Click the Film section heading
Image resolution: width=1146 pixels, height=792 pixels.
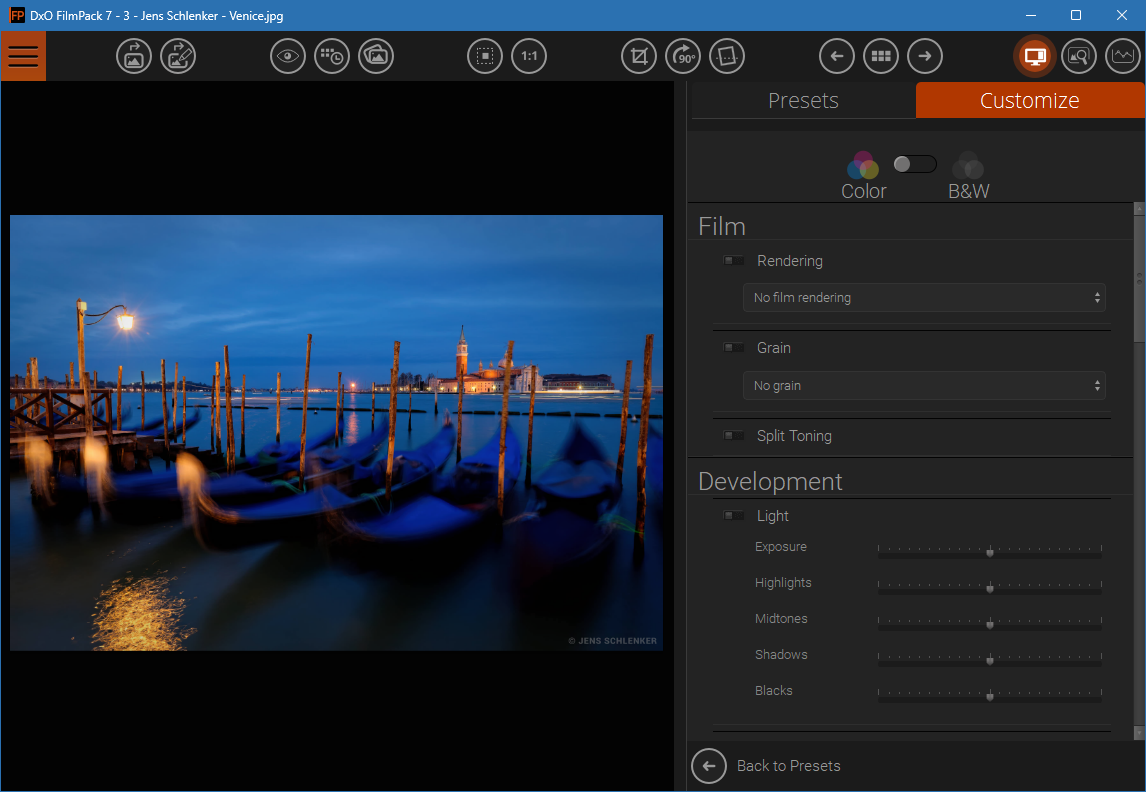pos(722,226)
